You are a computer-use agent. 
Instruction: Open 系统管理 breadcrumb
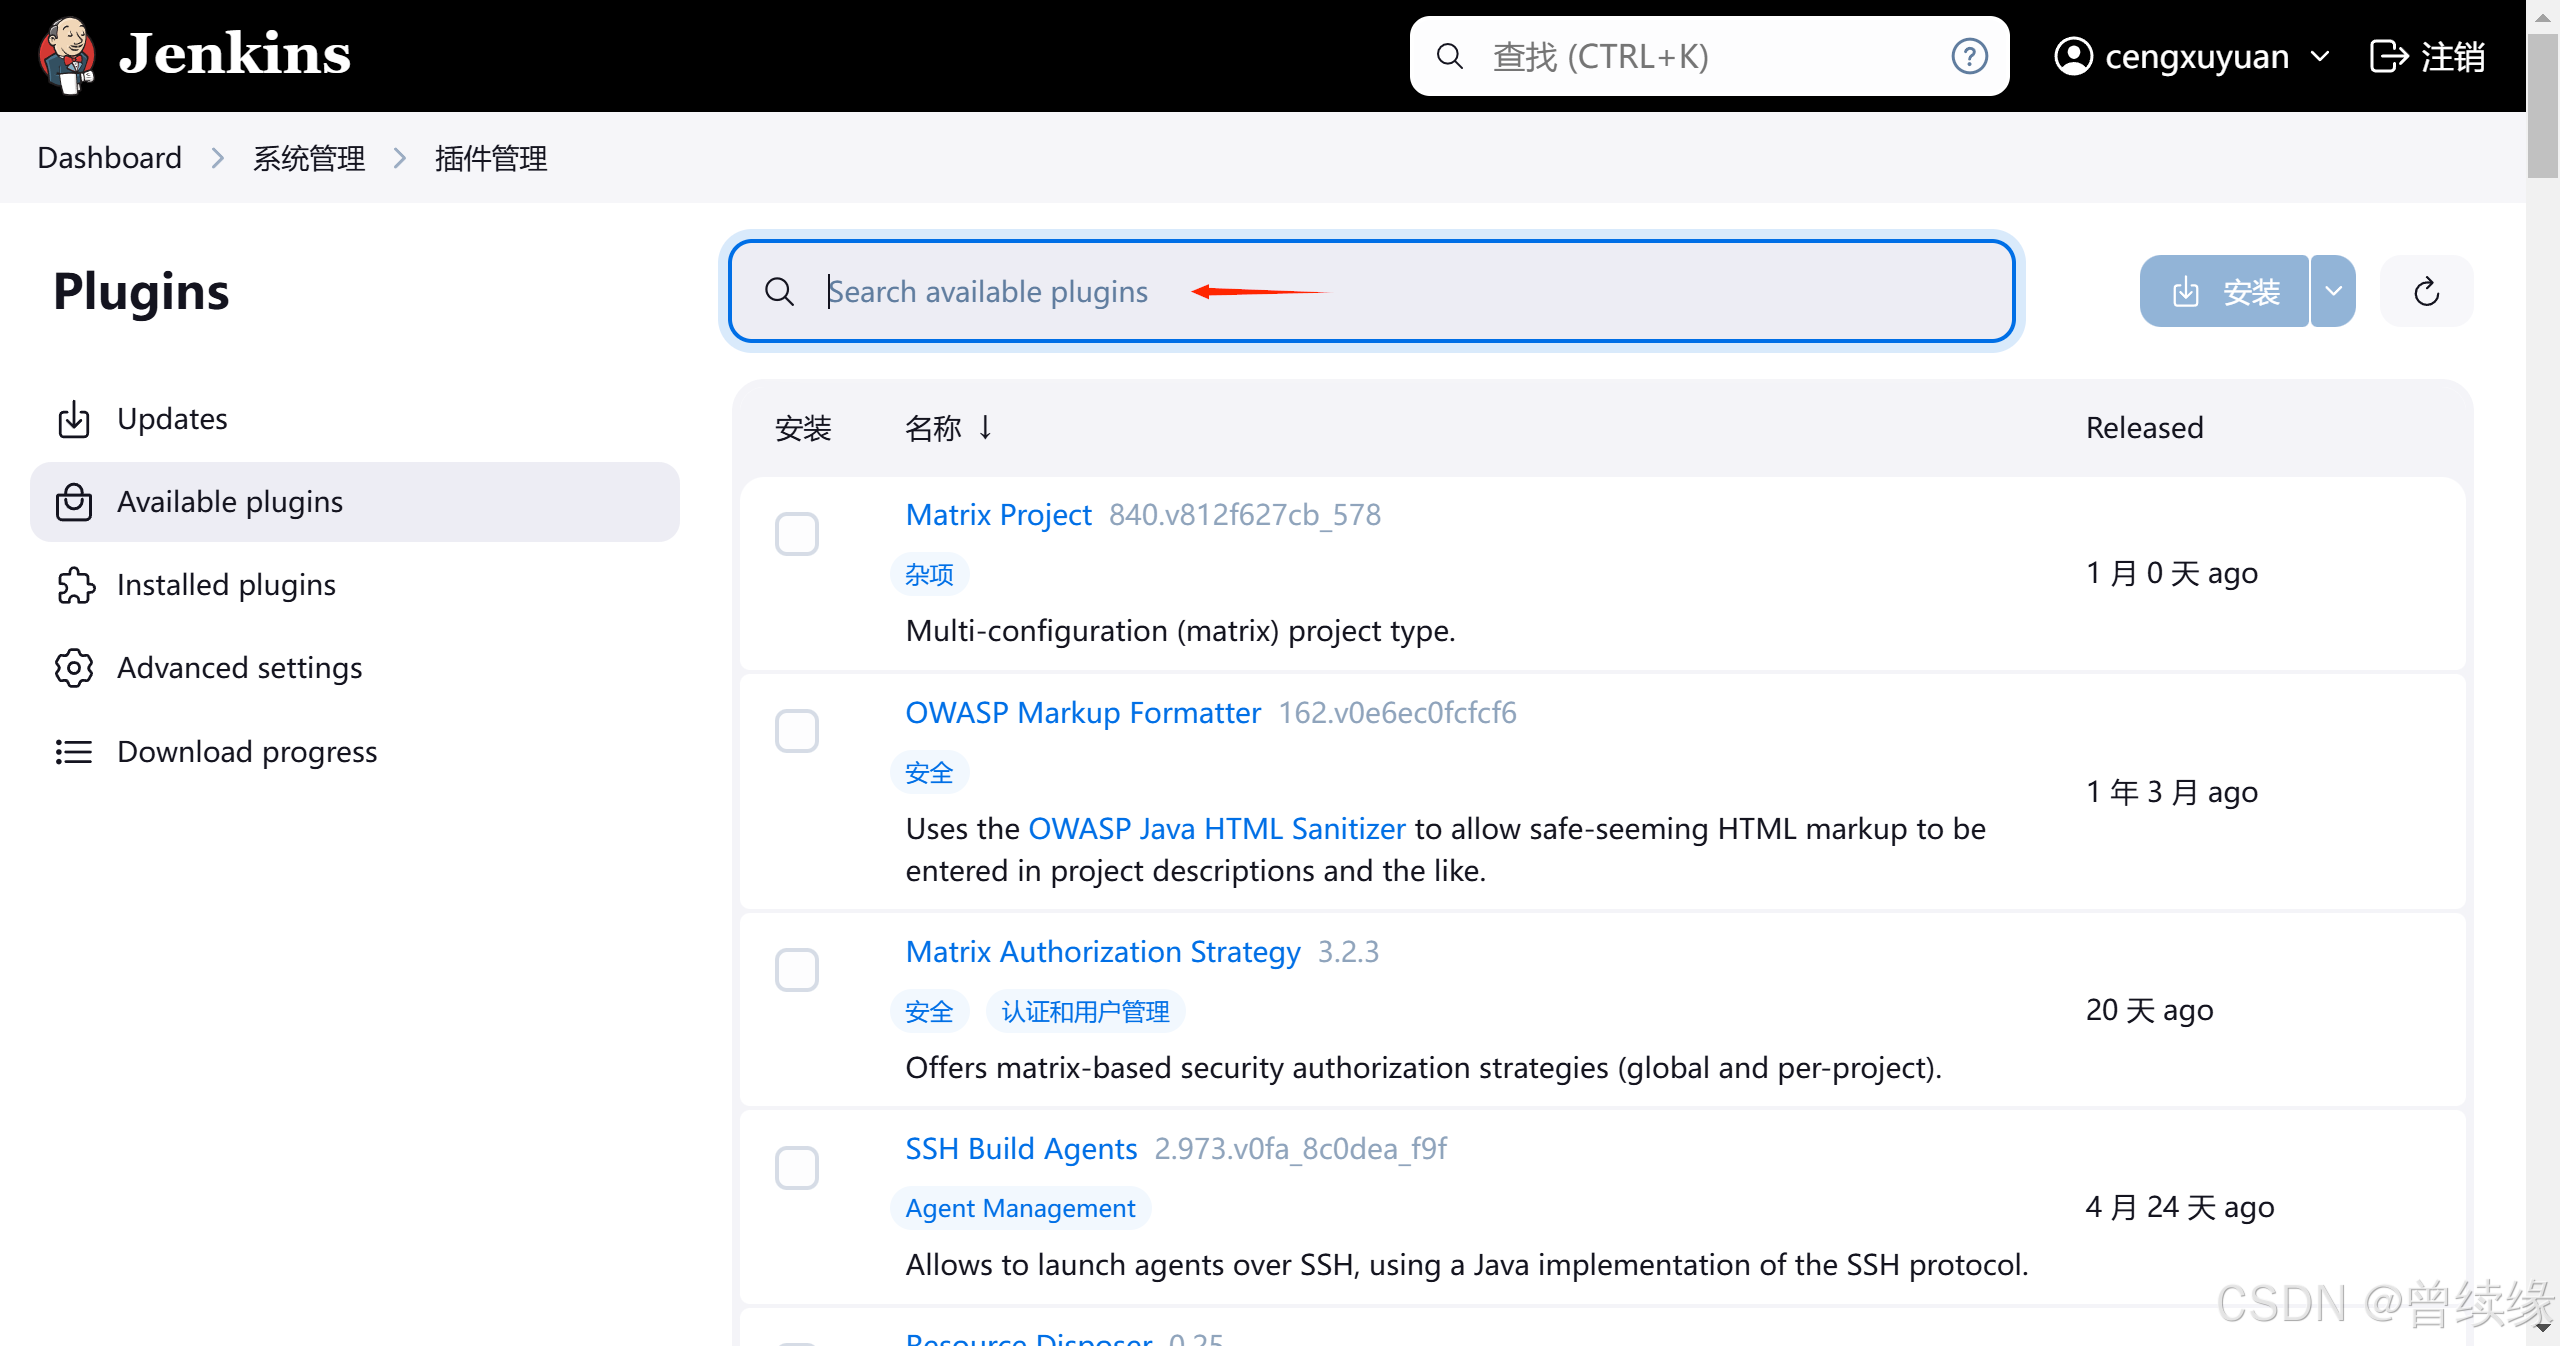coord(308,158)
